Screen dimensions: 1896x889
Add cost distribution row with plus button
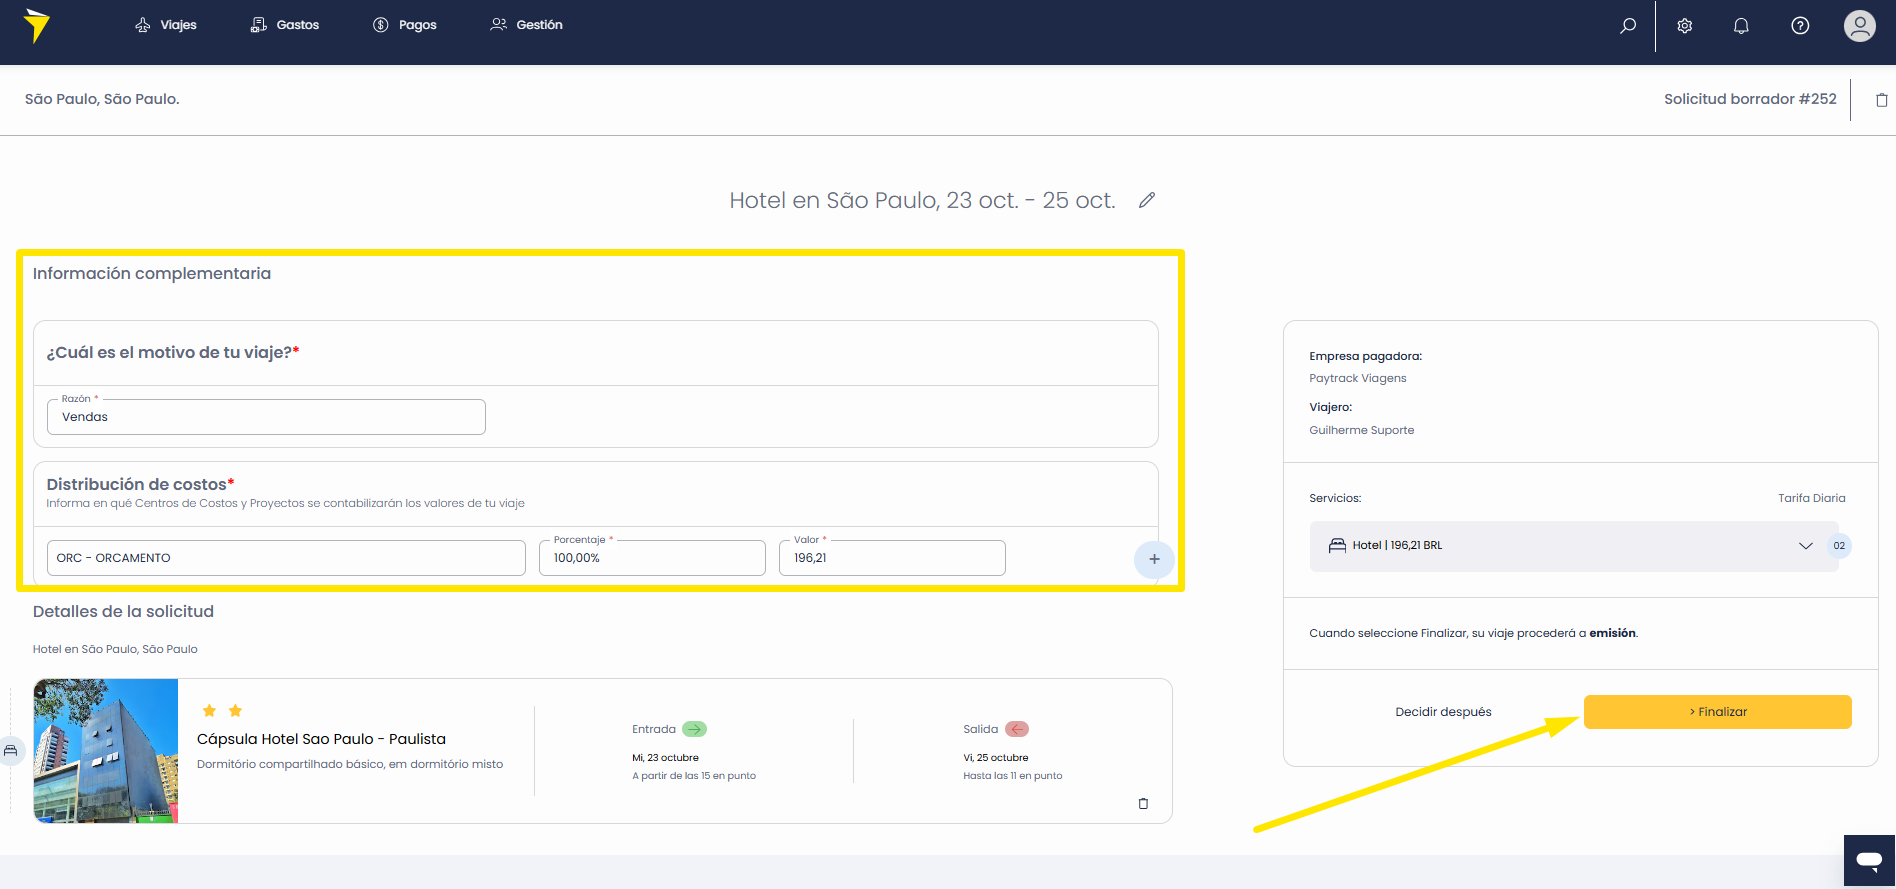coord(1154,559)
